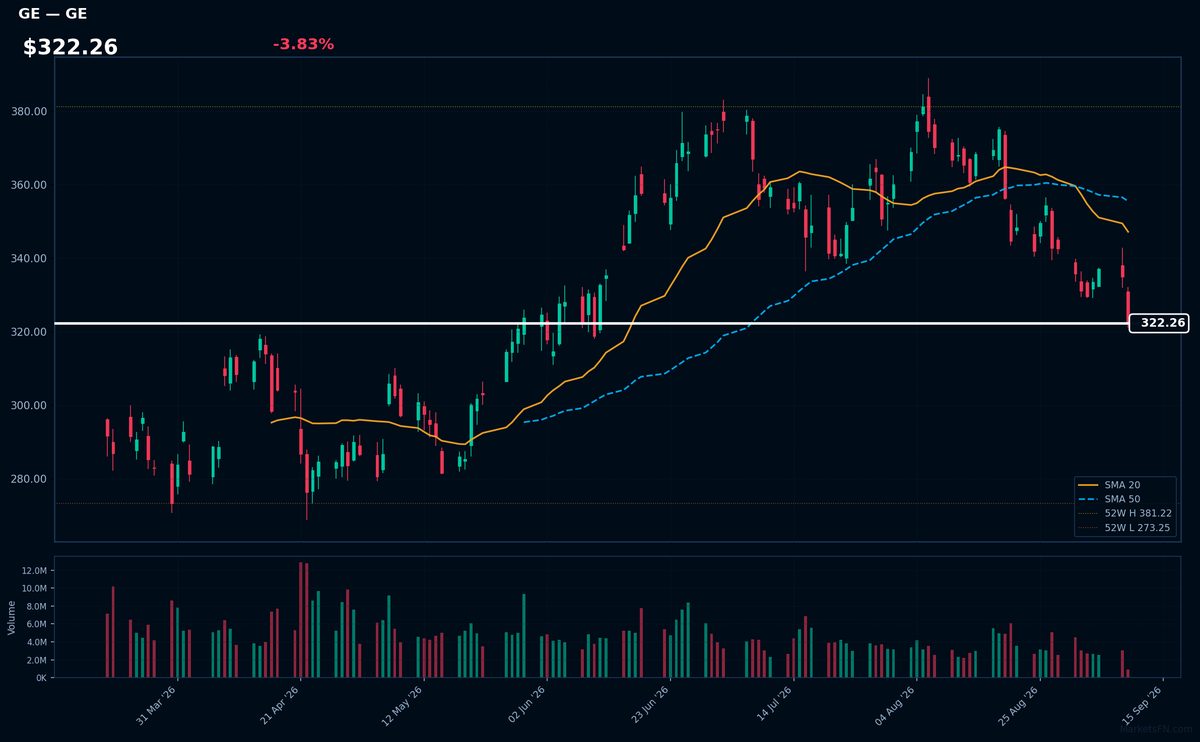The width and height of the screenshot is (1200, 742).
Task: Click the Volume axis title
Action: point(12,617)
